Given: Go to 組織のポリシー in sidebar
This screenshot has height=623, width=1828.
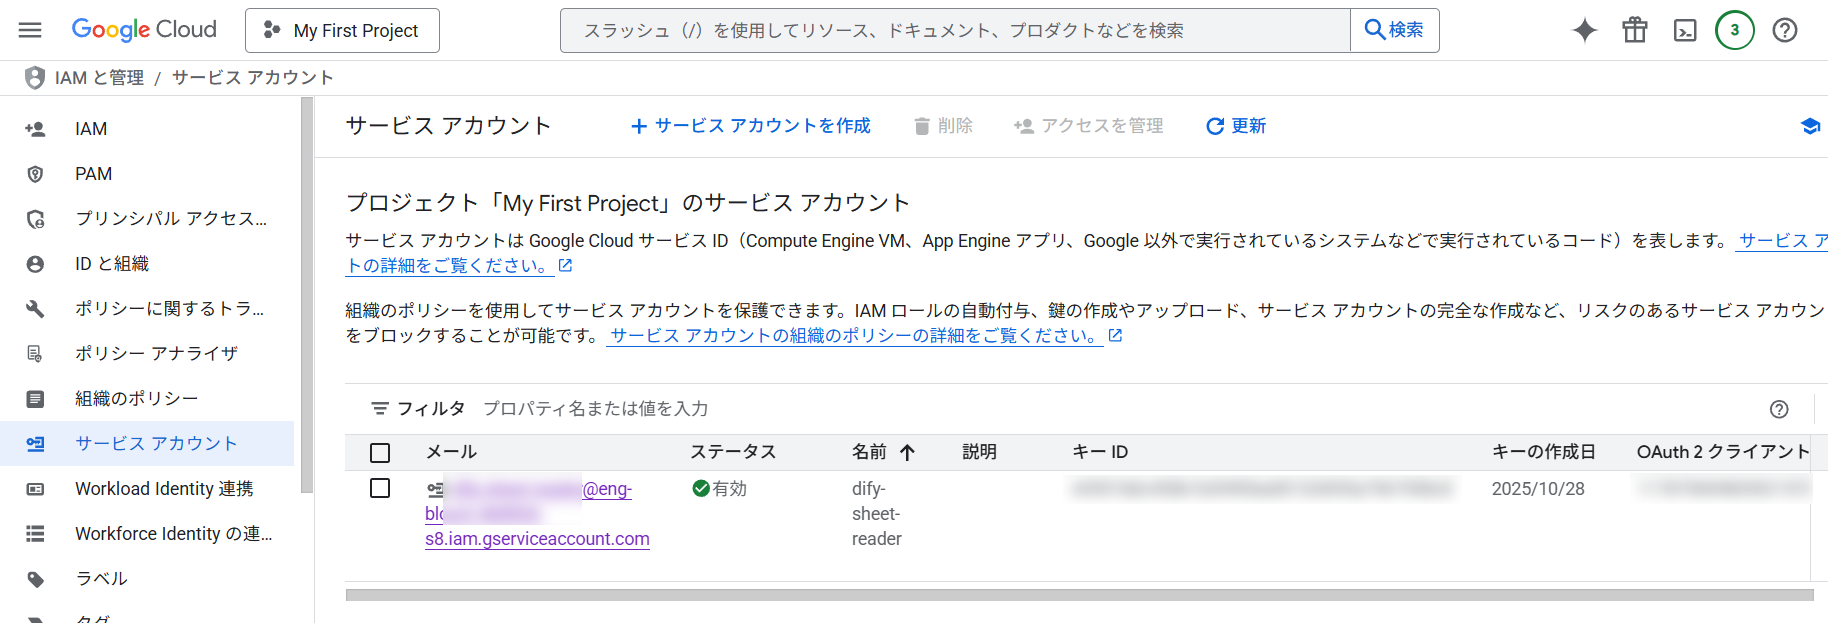Looking at the screenshot, I should point(136,399).
